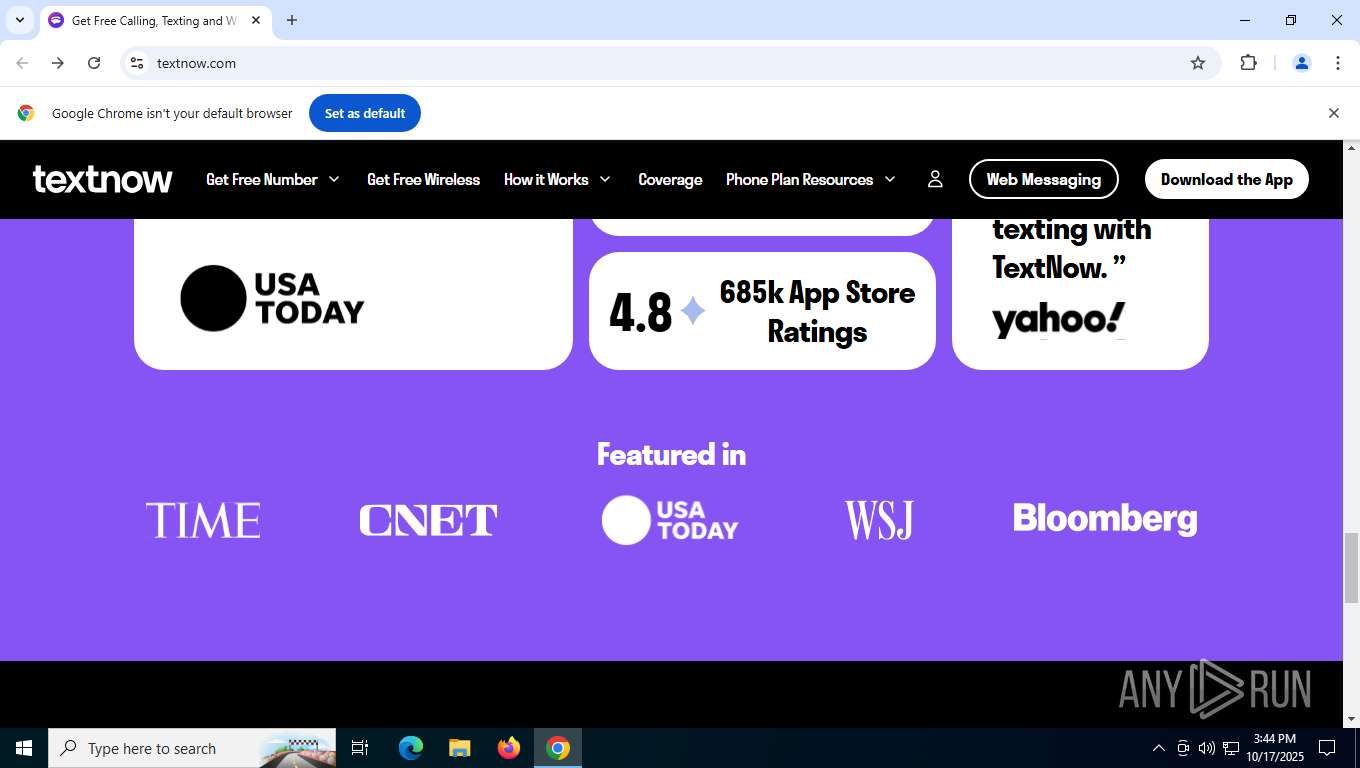Click the scrollbar down arrow

point(1351,718)
